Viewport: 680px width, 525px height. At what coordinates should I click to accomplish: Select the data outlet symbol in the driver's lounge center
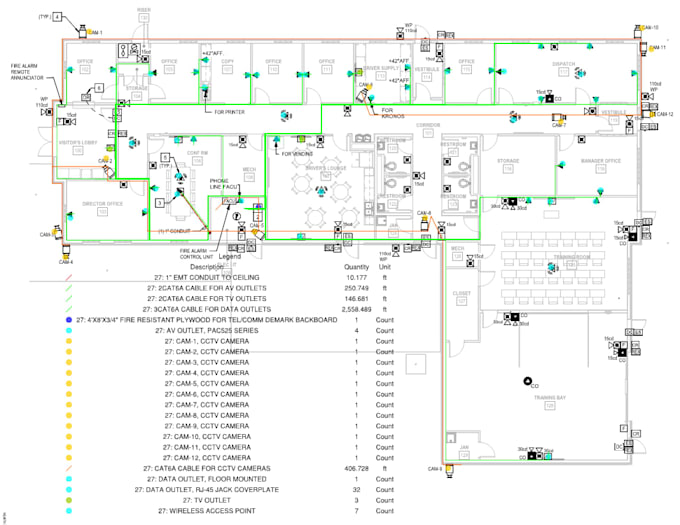321,190
